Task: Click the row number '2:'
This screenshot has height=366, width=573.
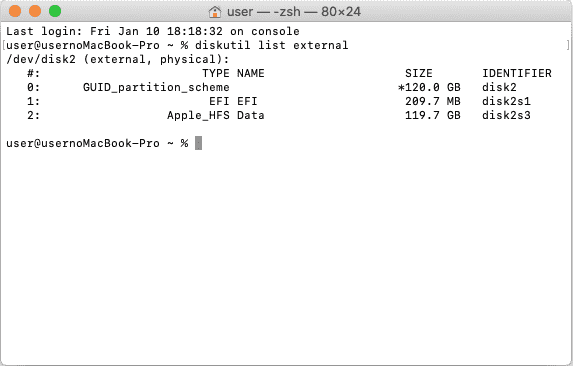Action: click(34, 115)
